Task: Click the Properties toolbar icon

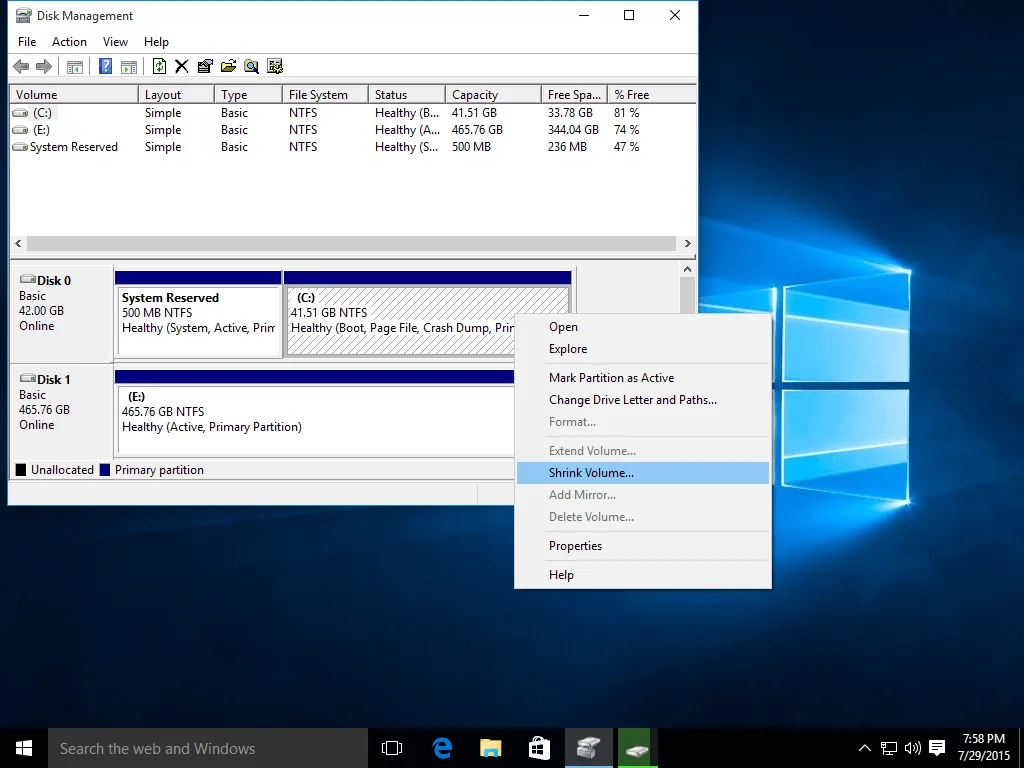Action: [x=205, y=66]
